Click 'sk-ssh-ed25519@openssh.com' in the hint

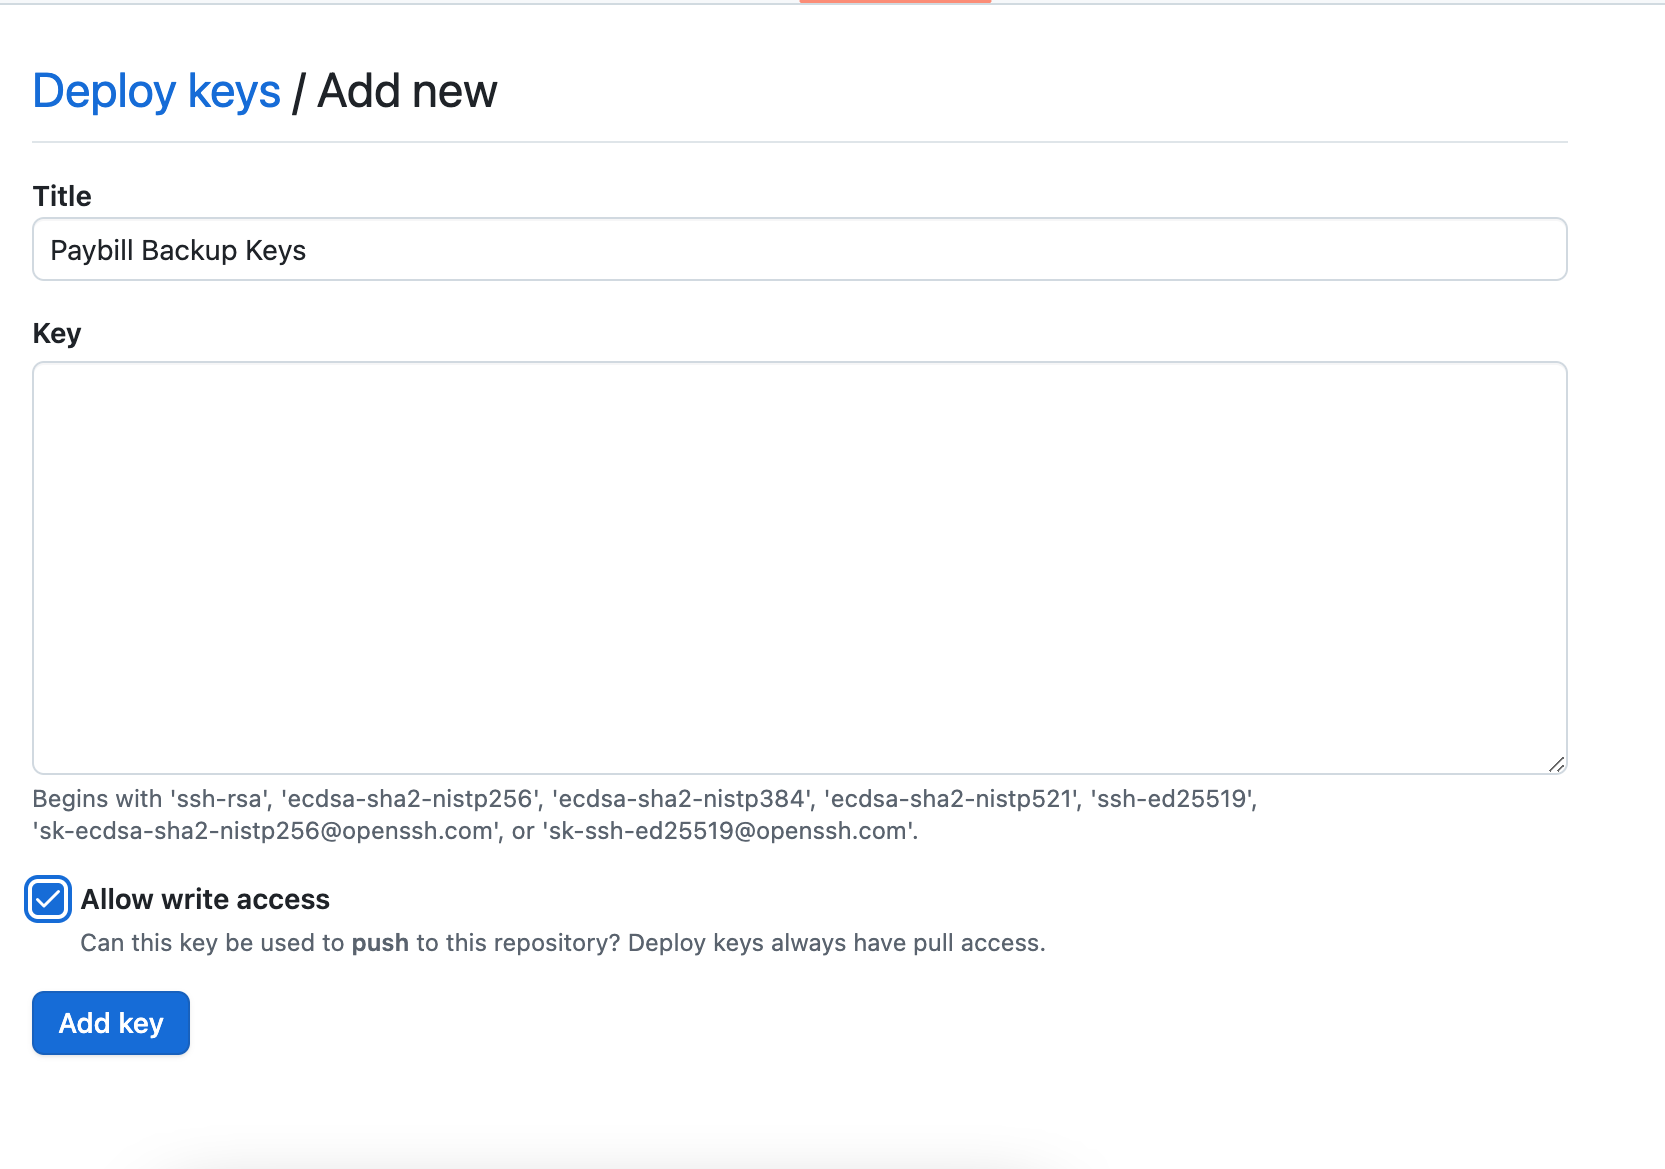[729, 831]
